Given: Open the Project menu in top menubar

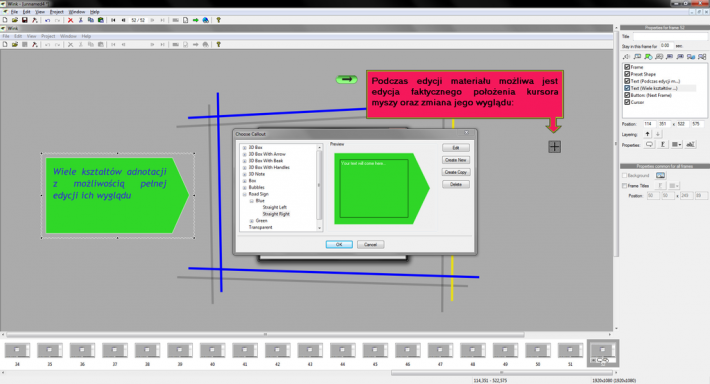Looking at the screenshot, I should click(x=57, y=12).
